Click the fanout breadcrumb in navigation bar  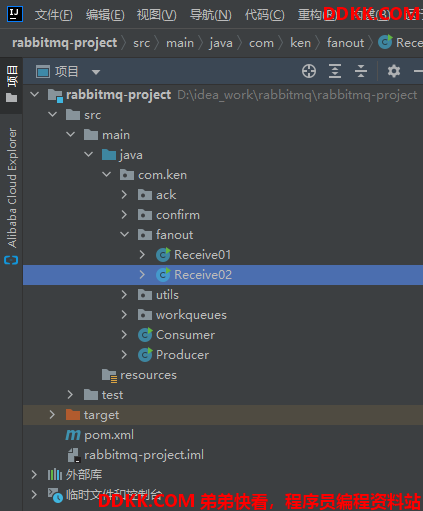click(345, 43)
